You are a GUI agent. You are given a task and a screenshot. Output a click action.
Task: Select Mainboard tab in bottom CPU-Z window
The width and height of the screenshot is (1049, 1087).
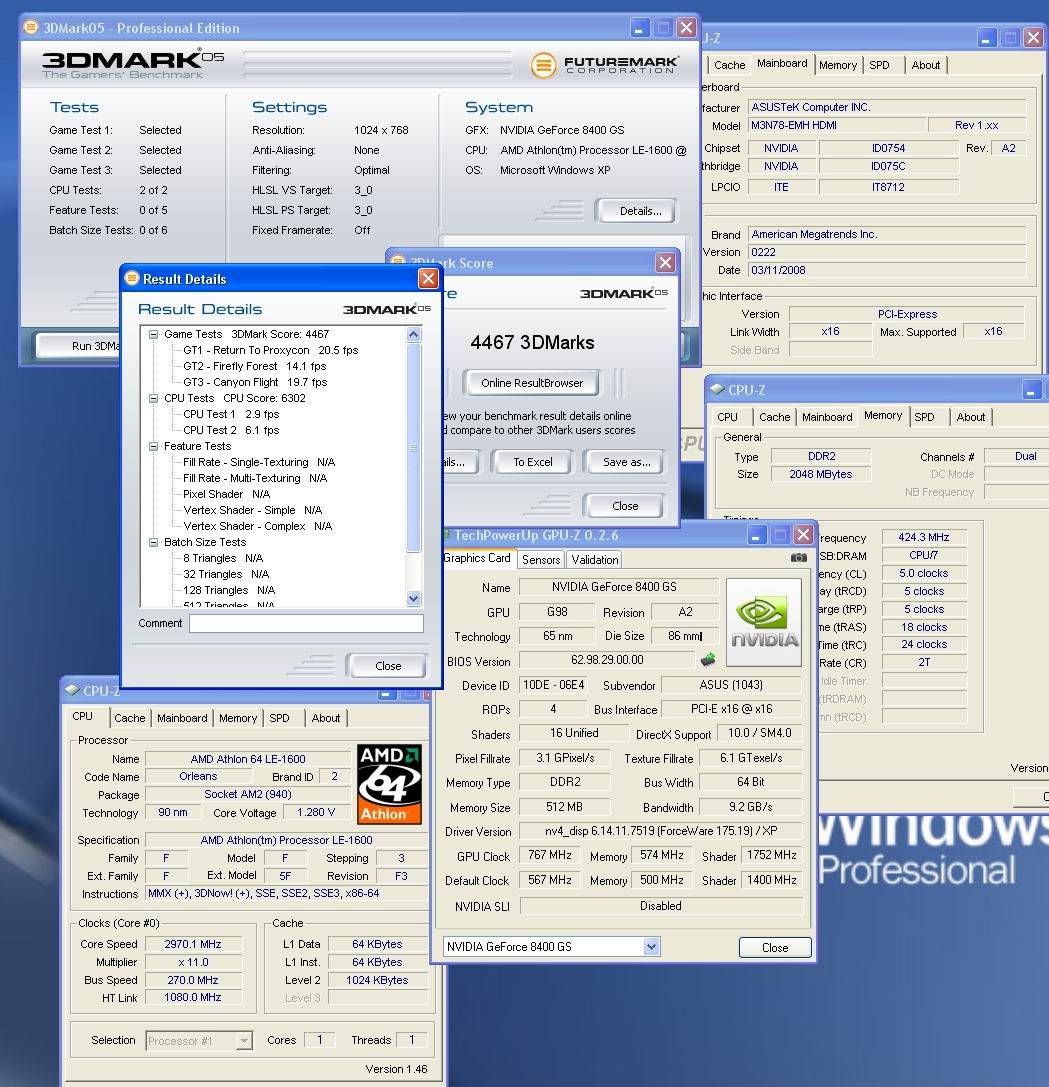(182, 718)
